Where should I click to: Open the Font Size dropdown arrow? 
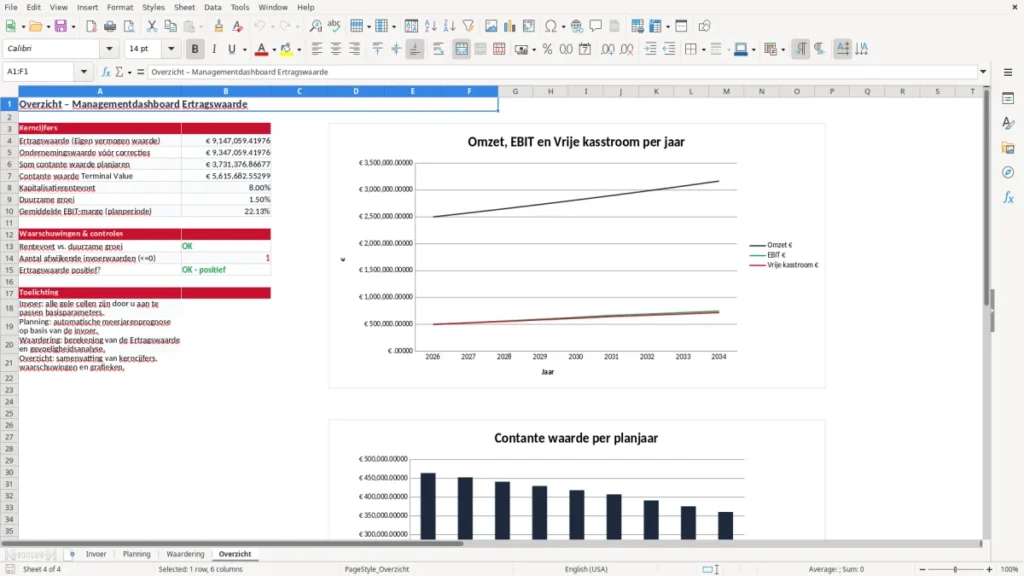(171, 48)
